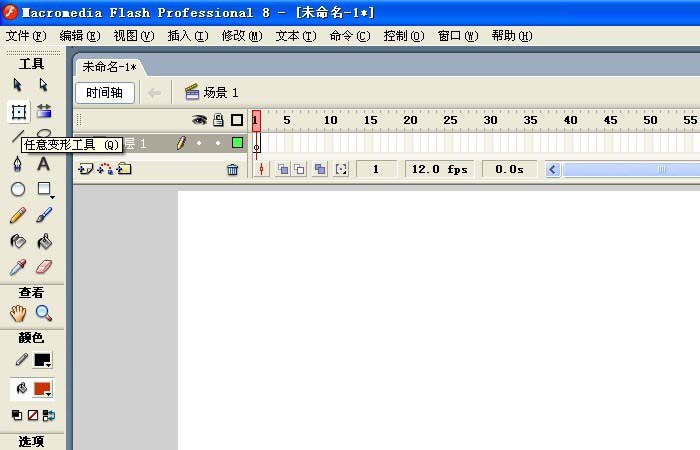Viewport: 700px width, 450px height.
Task: Click the pencil icon on layer 1
Action: pos(181,143)
